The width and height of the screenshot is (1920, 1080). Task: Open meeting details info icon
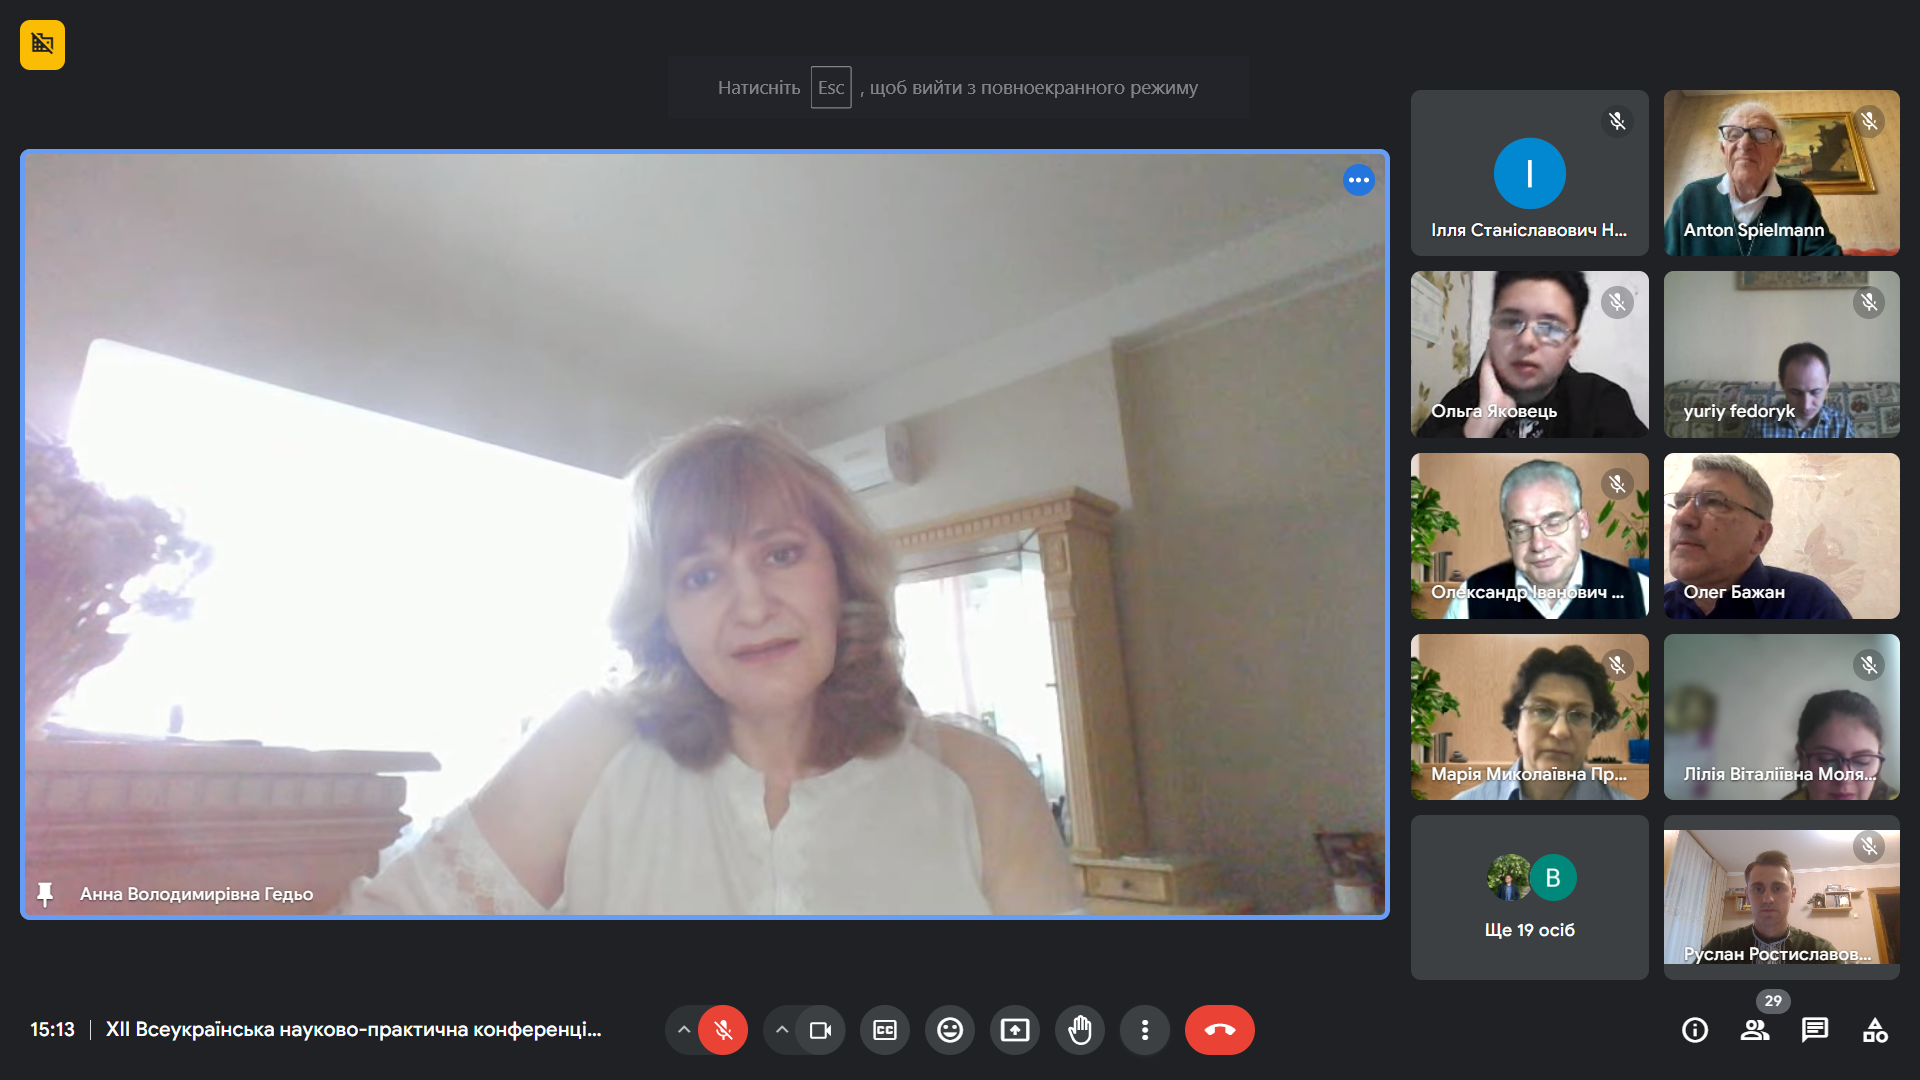(x=1695, y=1030)
